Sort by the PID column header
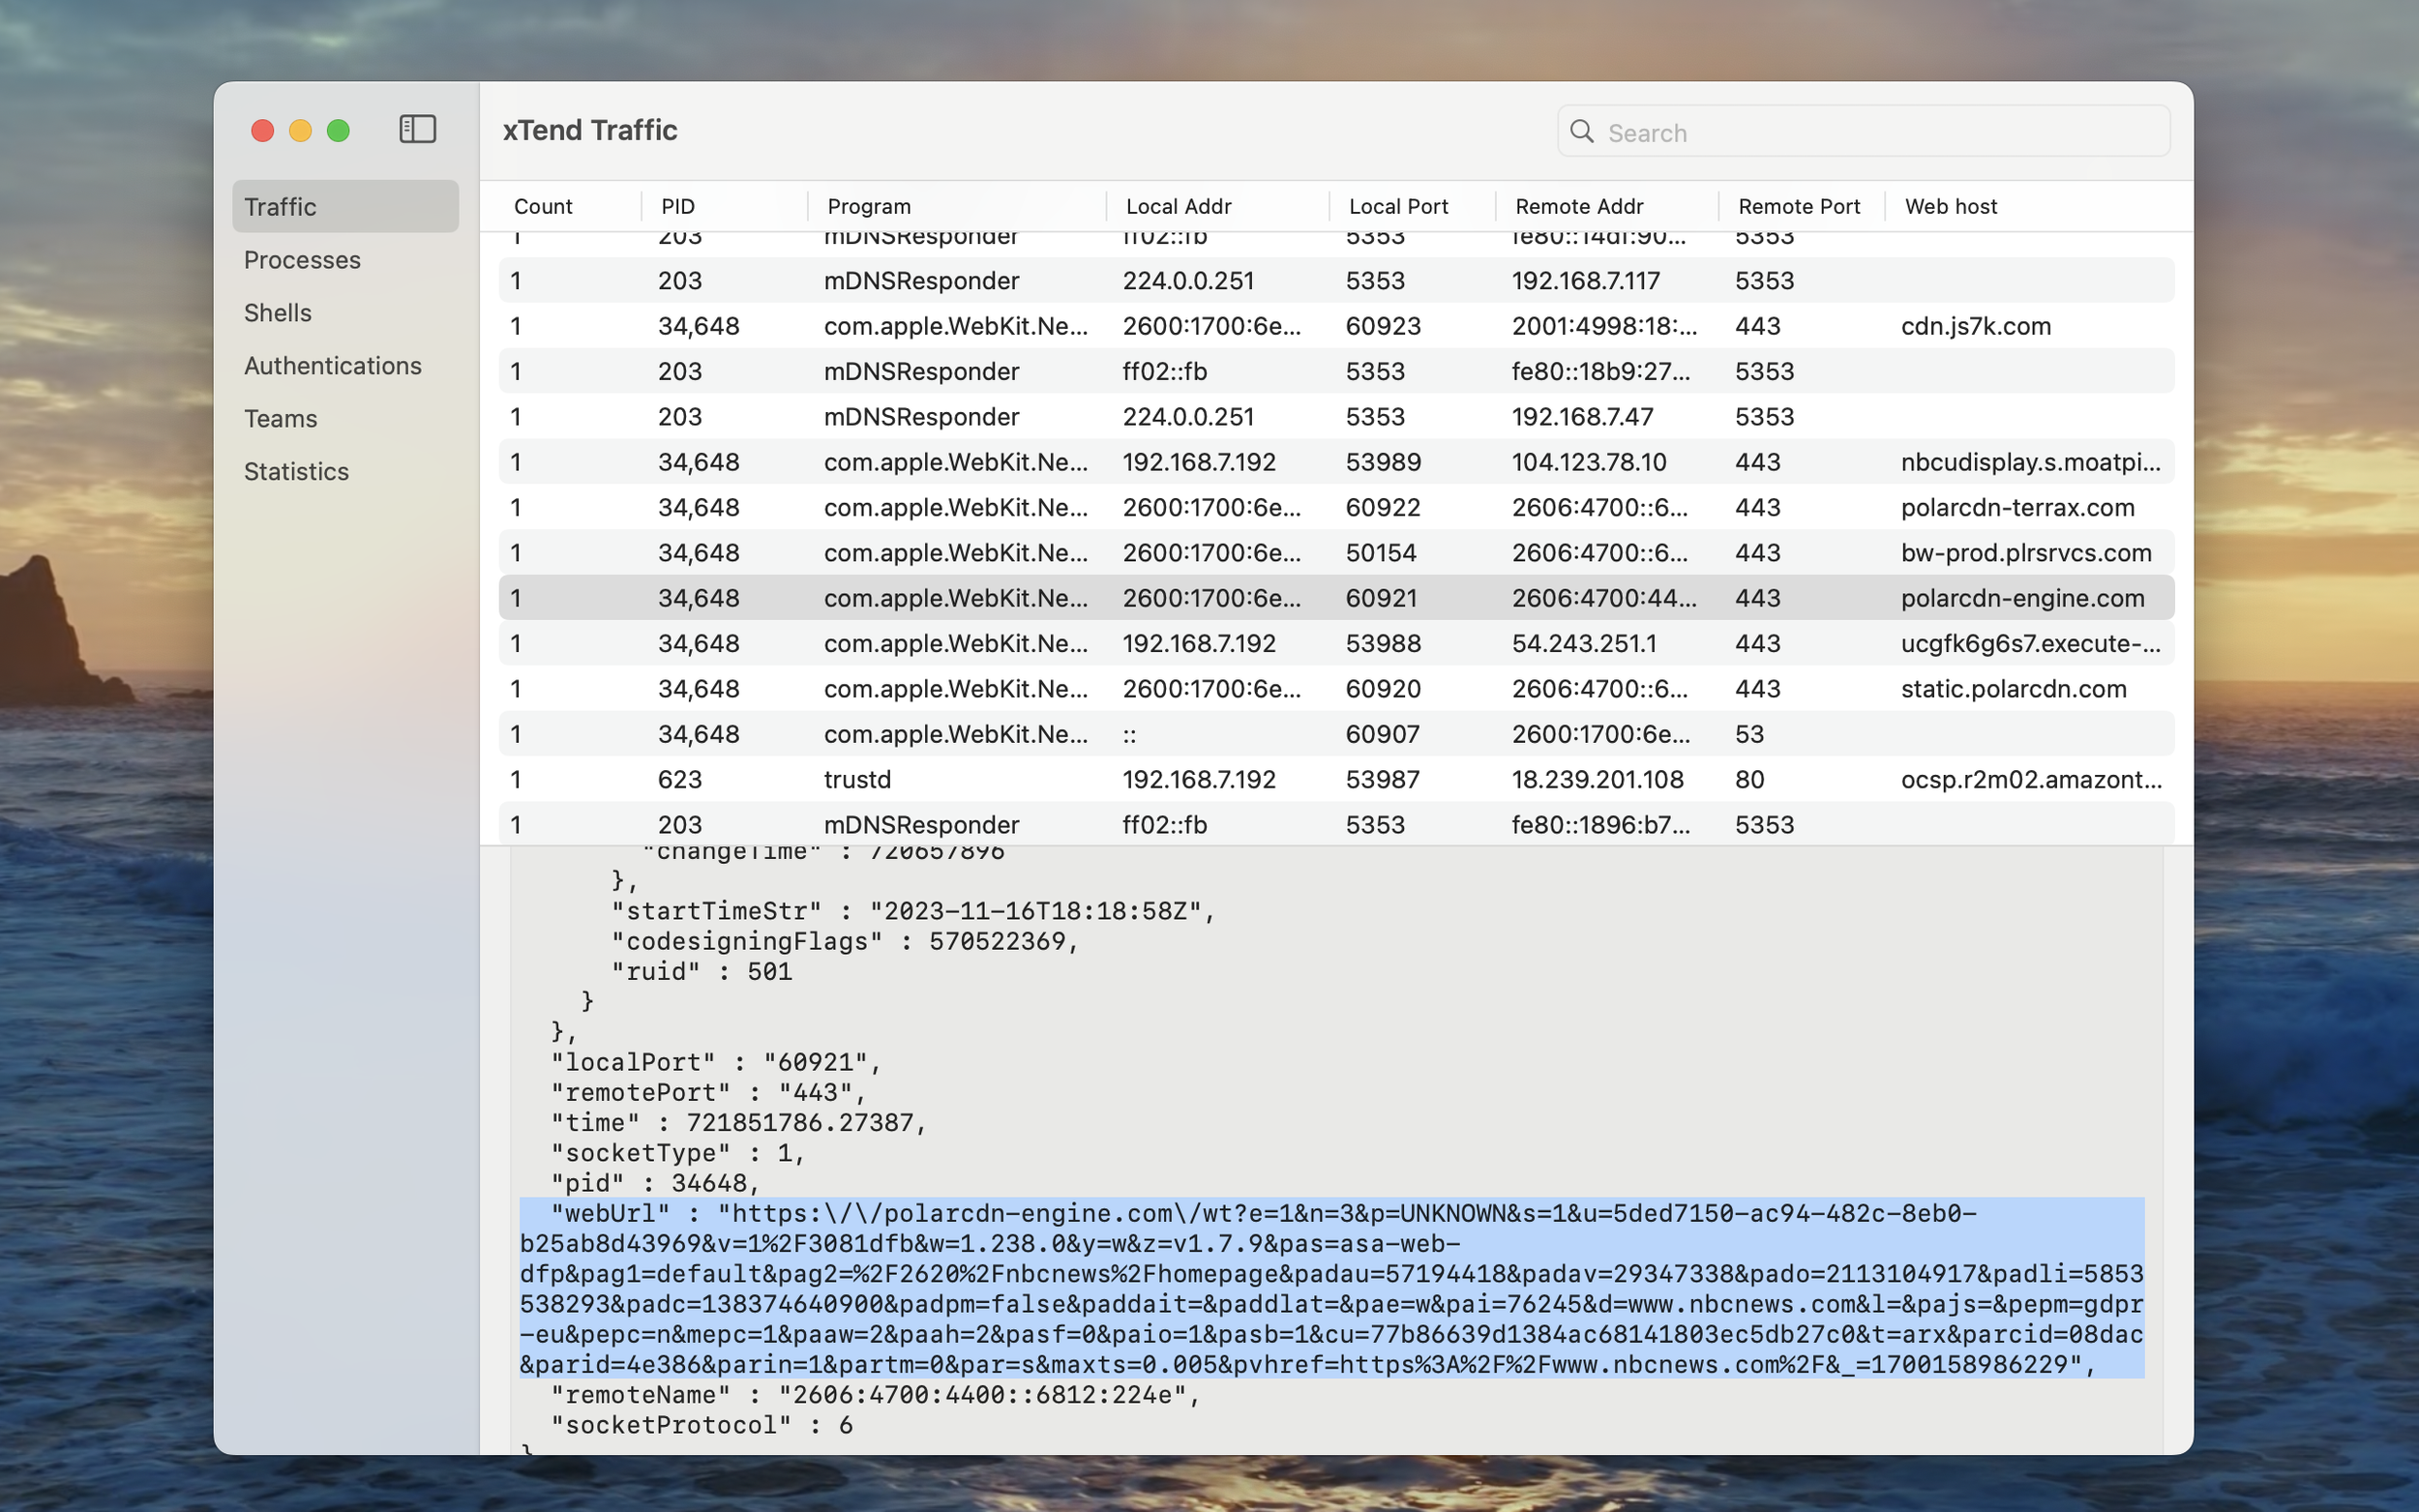 pos(678,207)
